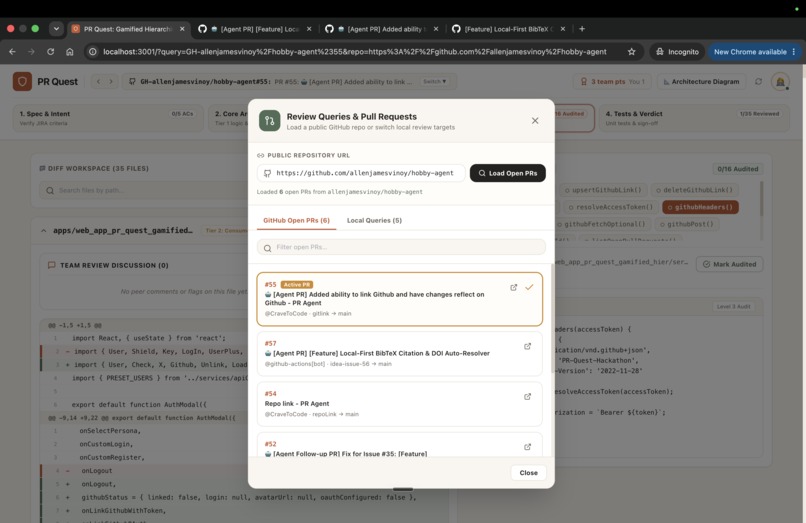This screenshot has height=523, width=806.
Task: Click the checkmark icon on PR #55
Action: (x=529, y=287)
